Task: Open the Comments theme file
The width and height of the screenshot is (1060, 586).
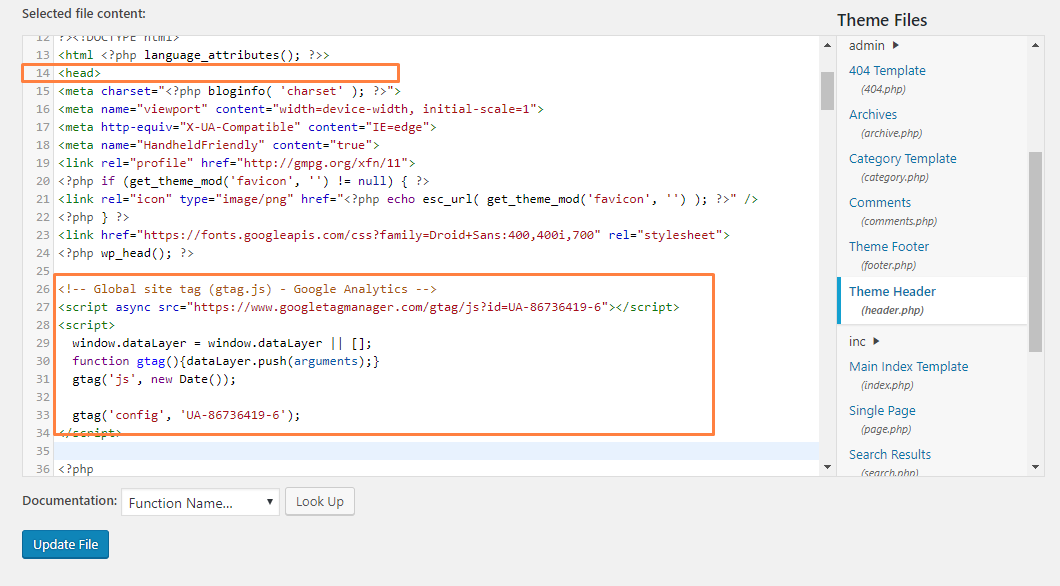Action: point(880,203)
